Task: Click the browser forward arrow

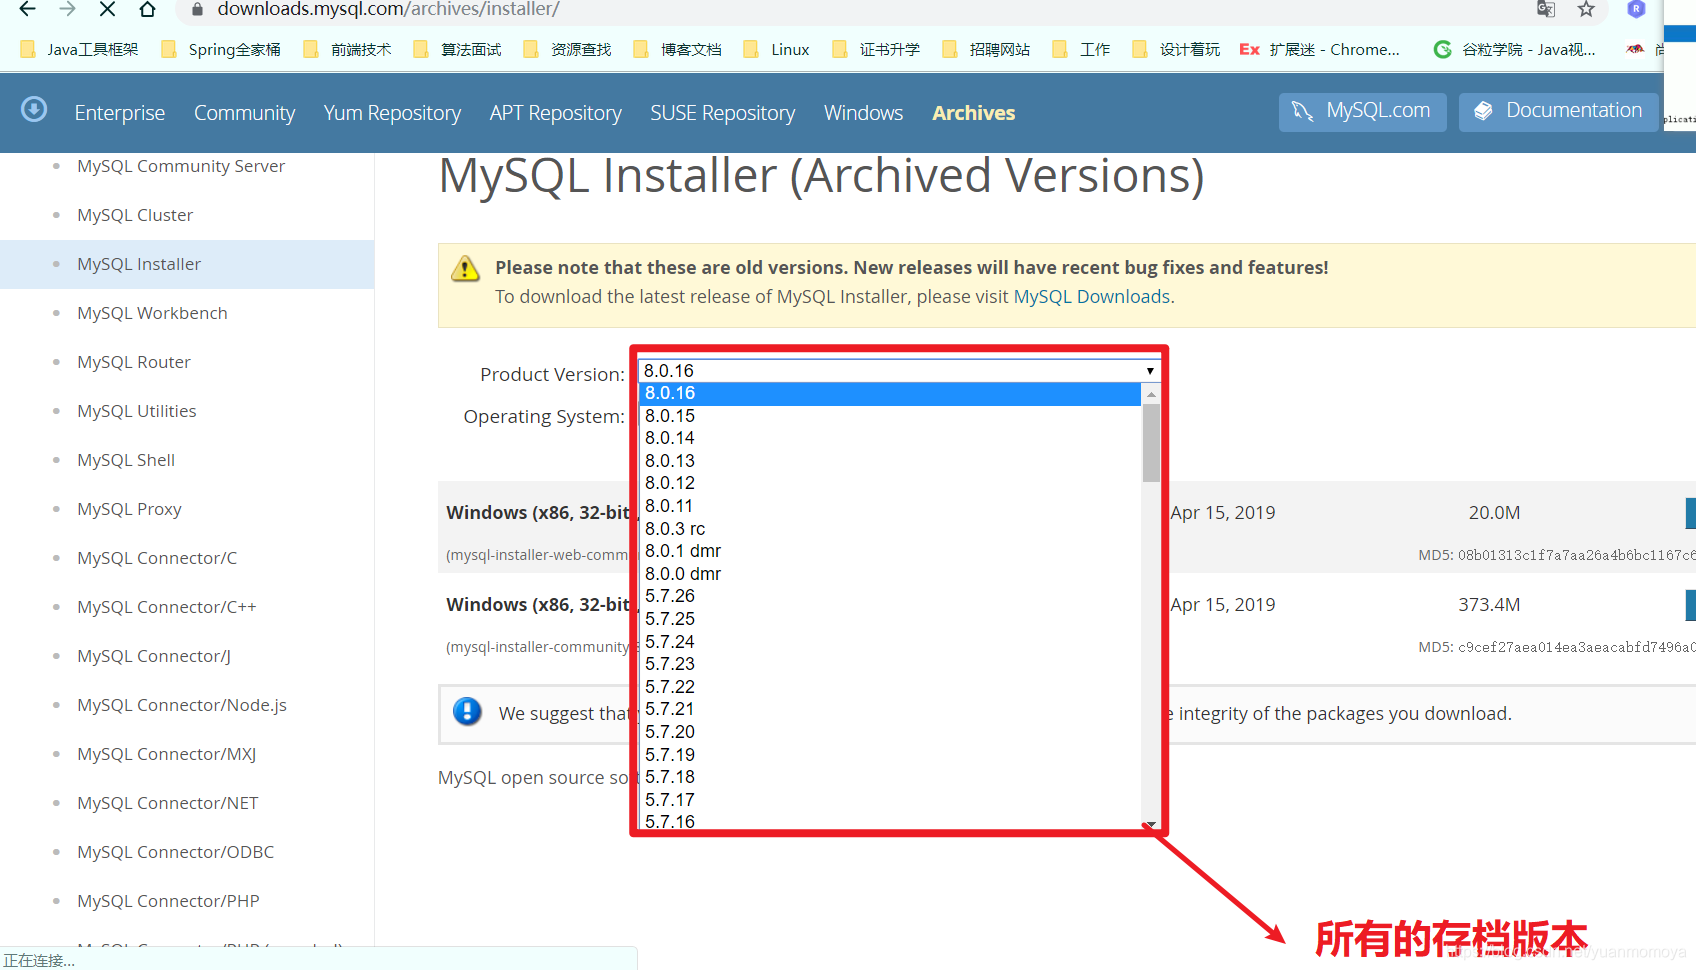Action: click(67, 9)
